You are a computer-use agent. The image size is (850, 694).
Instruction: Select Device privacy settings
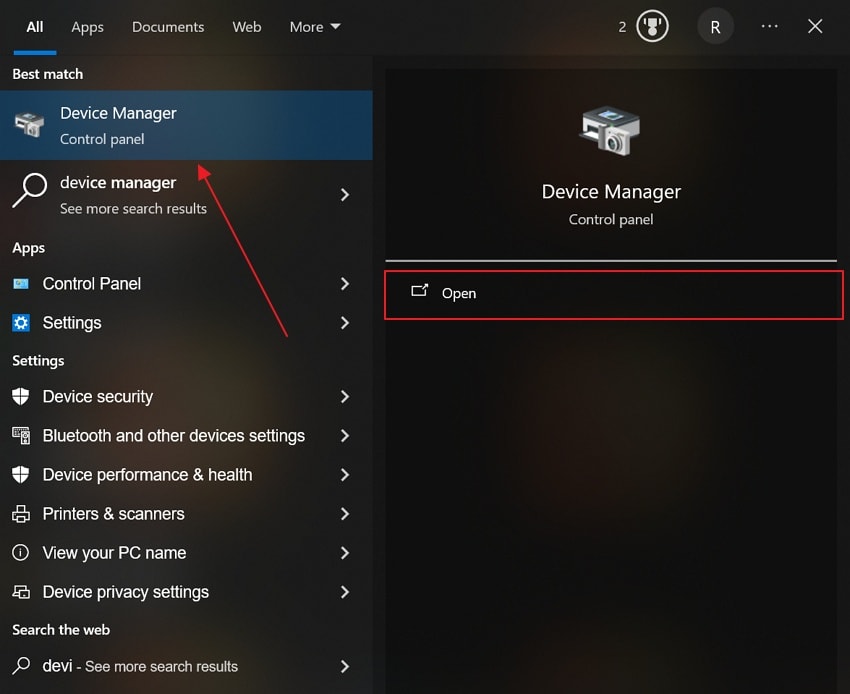point(186,592)
